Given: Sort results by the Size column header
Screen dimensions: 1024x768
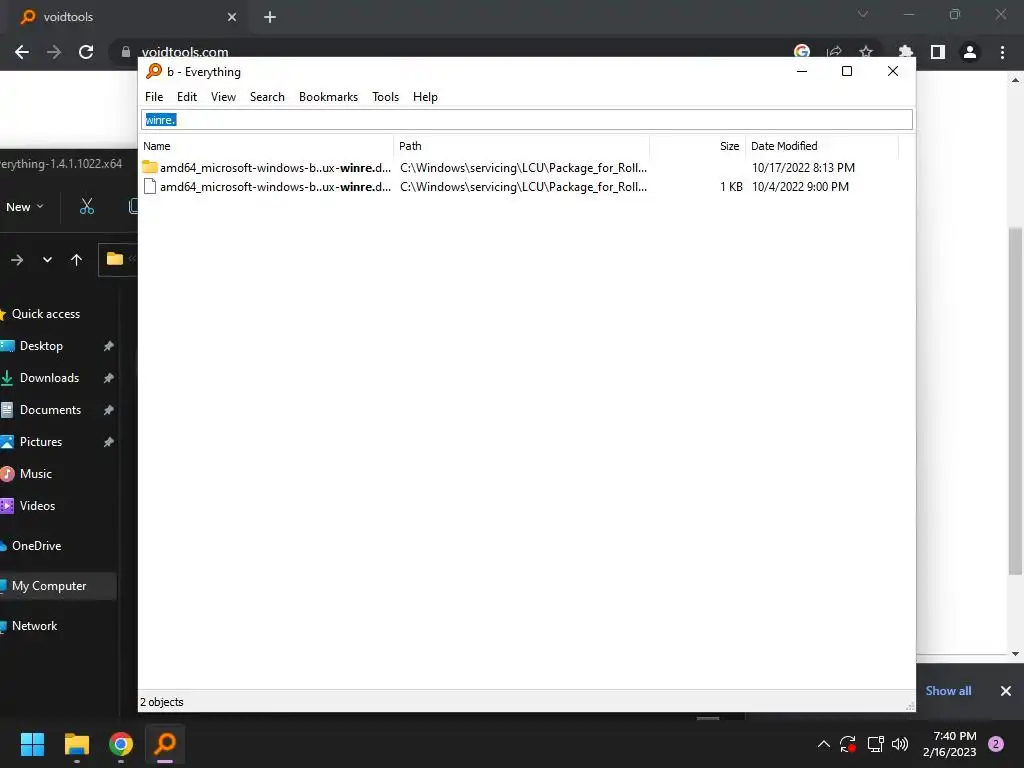Looking at the screenshot, I should [x=697, y=146].
